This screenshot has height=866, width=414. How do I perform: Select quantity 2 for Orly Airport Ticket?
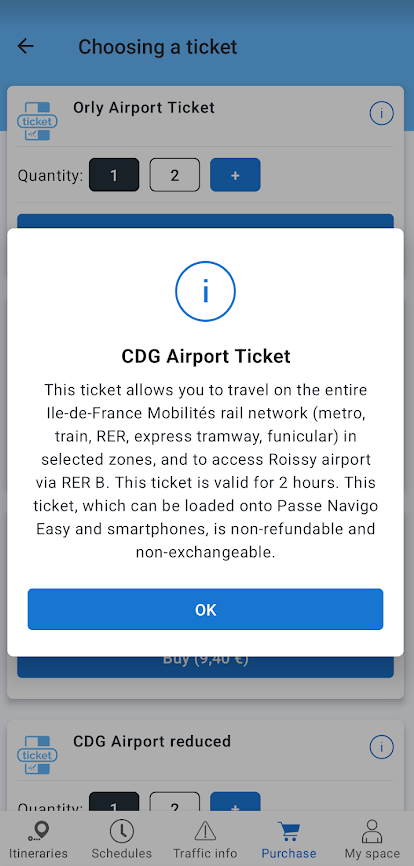(x=174, y=175)
